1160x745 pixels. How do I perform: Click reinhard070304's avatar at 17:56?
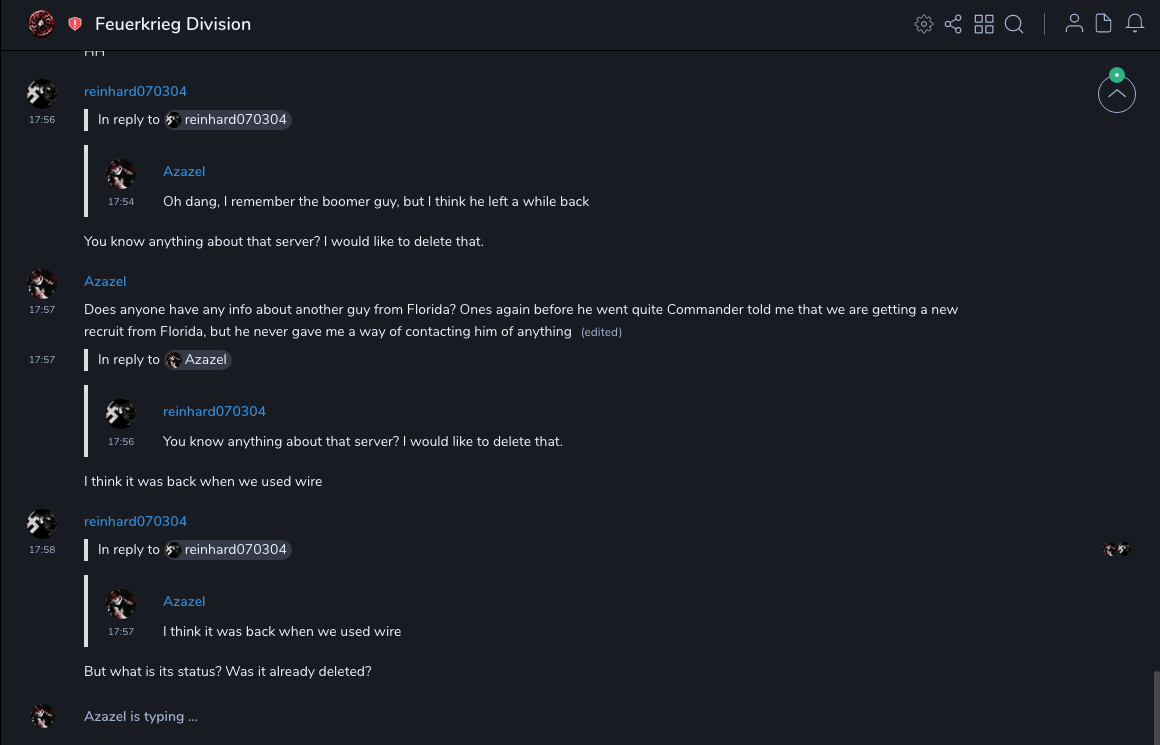[x=41, y=93]
